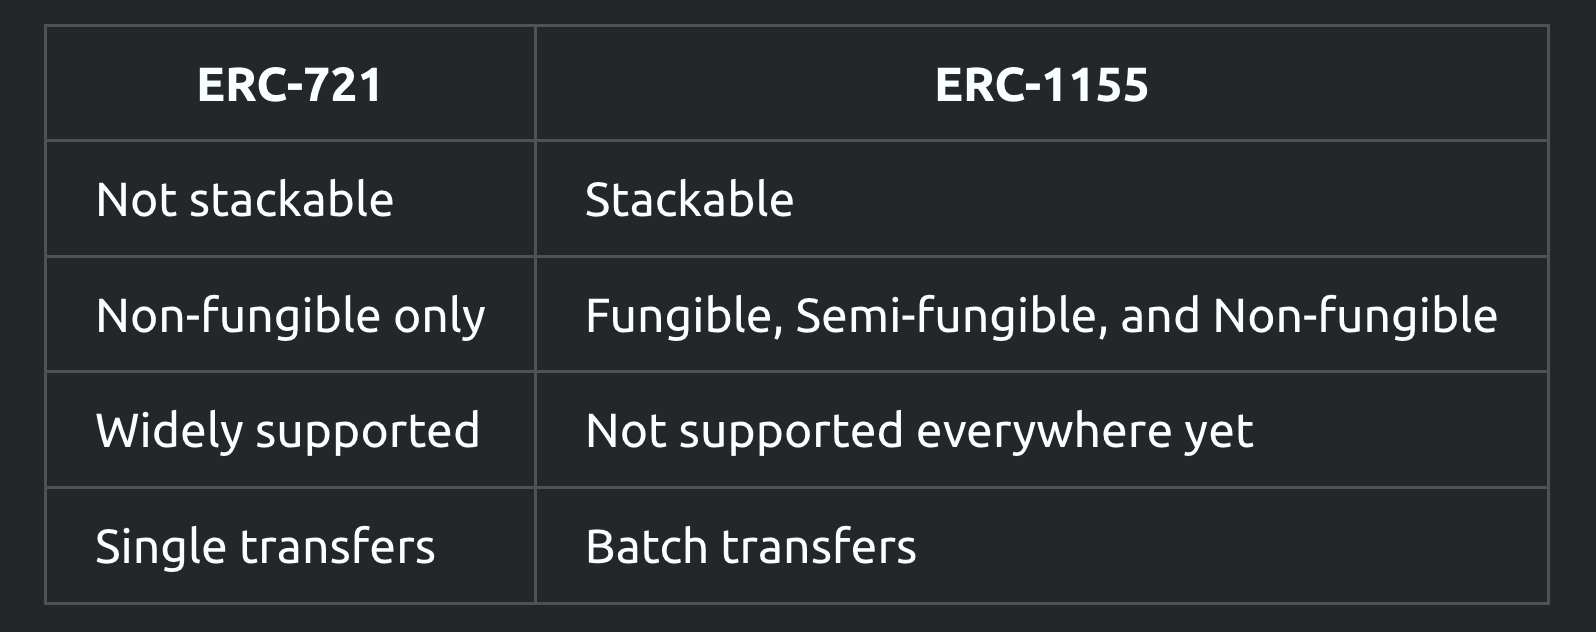Click the word 'Widely' in ERC-721 column
This screenshot has height=632, width=1596.
168,432
